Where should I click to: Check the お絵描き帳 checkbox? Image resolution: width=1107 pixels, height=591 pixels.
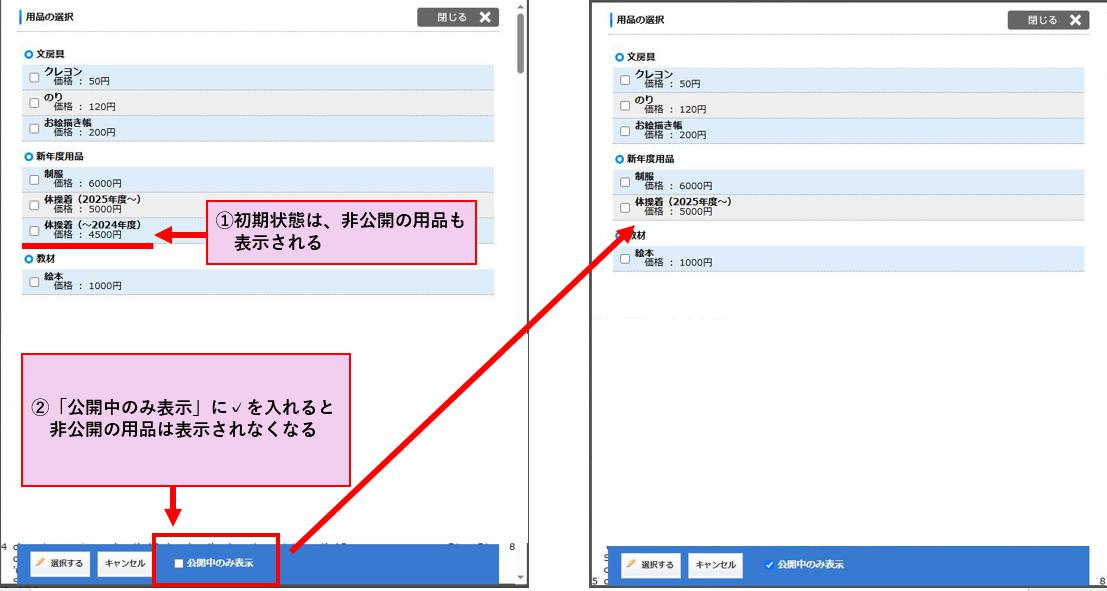pyautogui.click(x=32, y=128)
